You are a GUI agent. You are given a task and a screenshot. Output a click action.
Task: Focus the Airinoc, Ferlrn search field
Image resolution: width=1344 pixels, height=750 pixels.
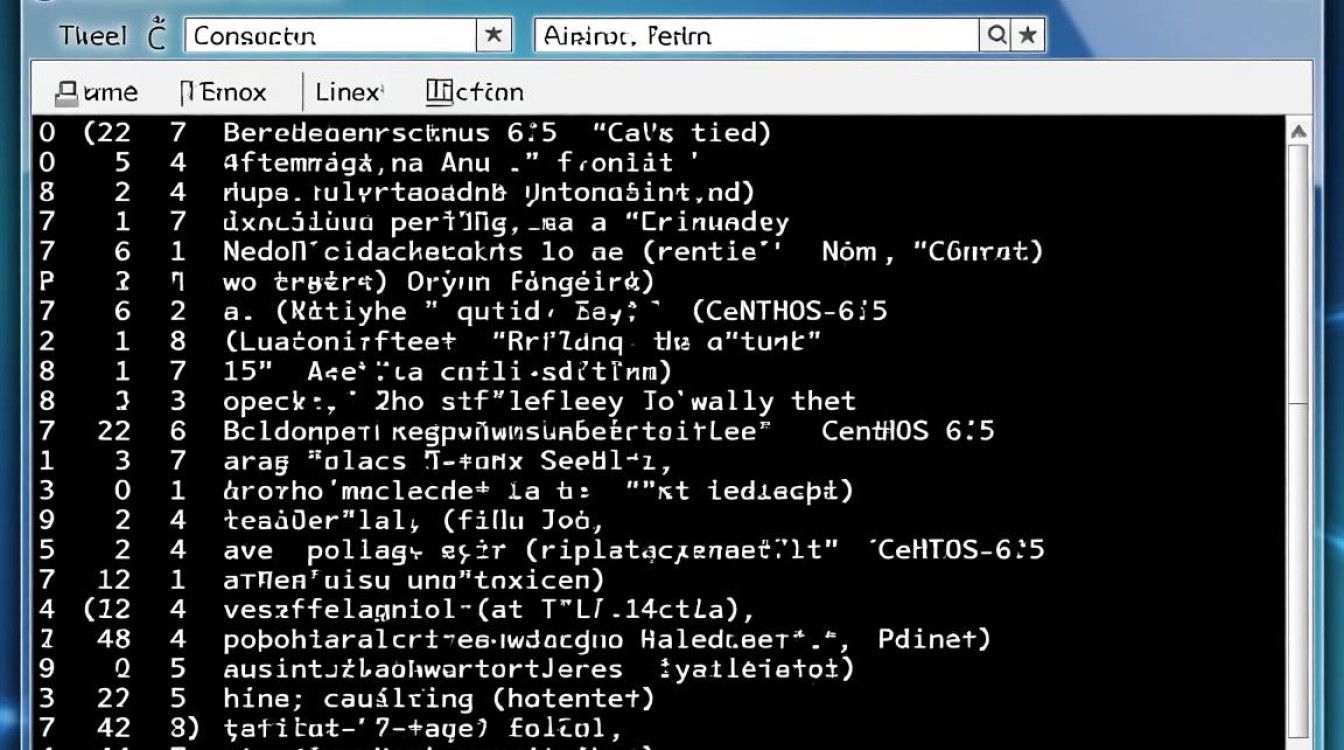[x=757, y=36]
